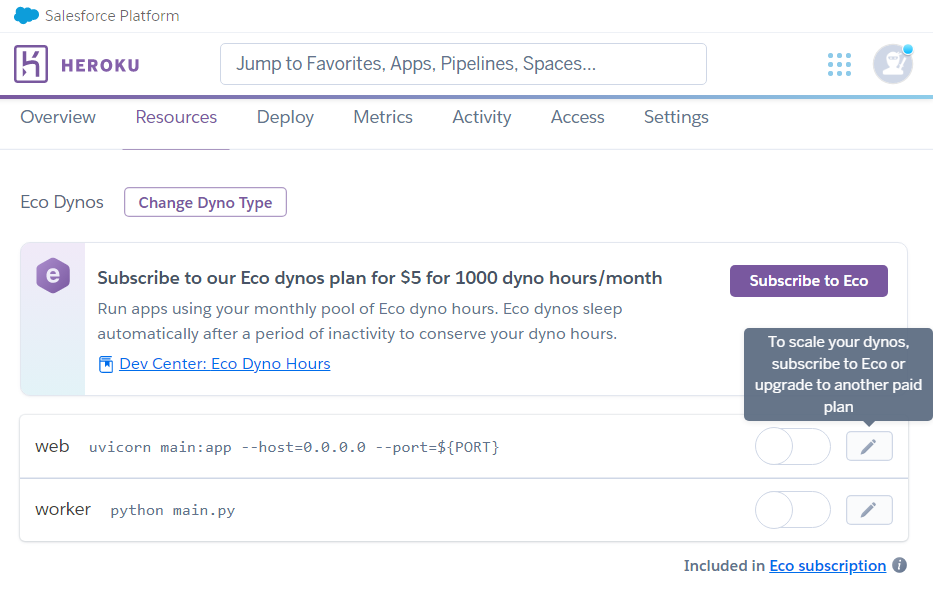The image size is (933, 589).
Task: View the Activity tab
Action: tap(481, 117)
